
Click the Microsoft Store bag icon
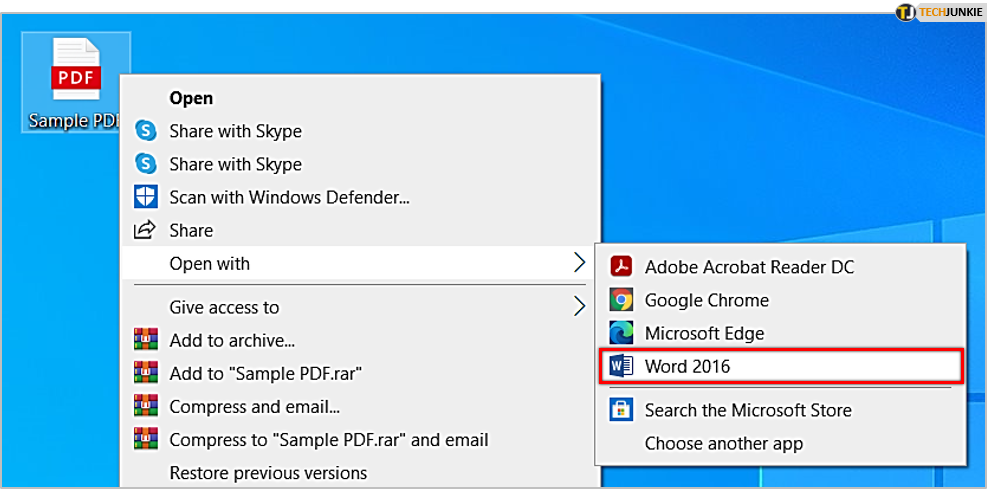(622, 410)
